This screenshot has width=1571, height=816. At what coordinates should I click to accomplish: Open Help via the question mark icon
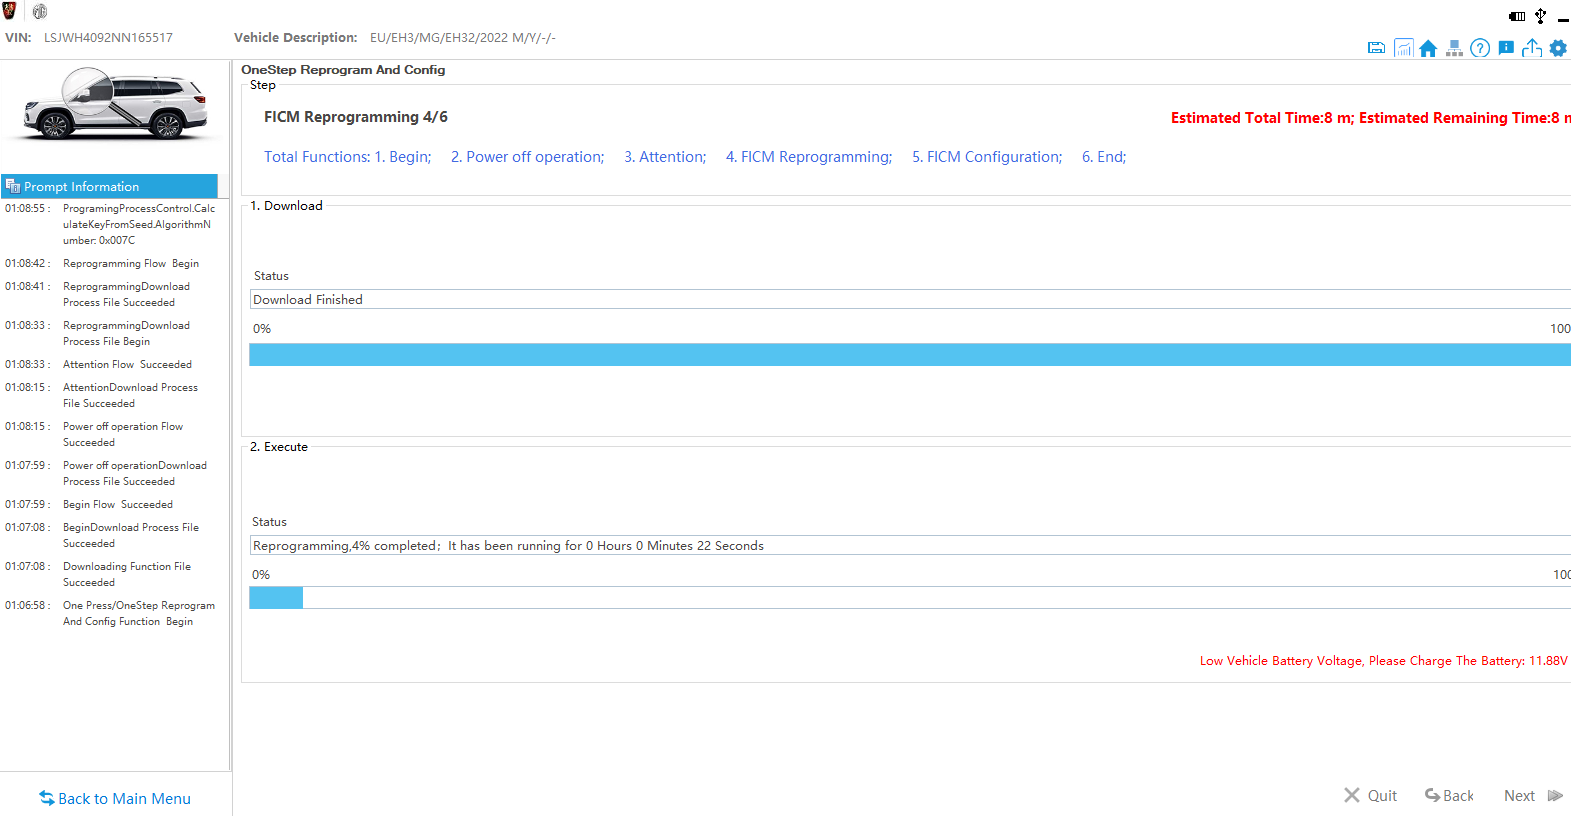(x=1480, y=48)
